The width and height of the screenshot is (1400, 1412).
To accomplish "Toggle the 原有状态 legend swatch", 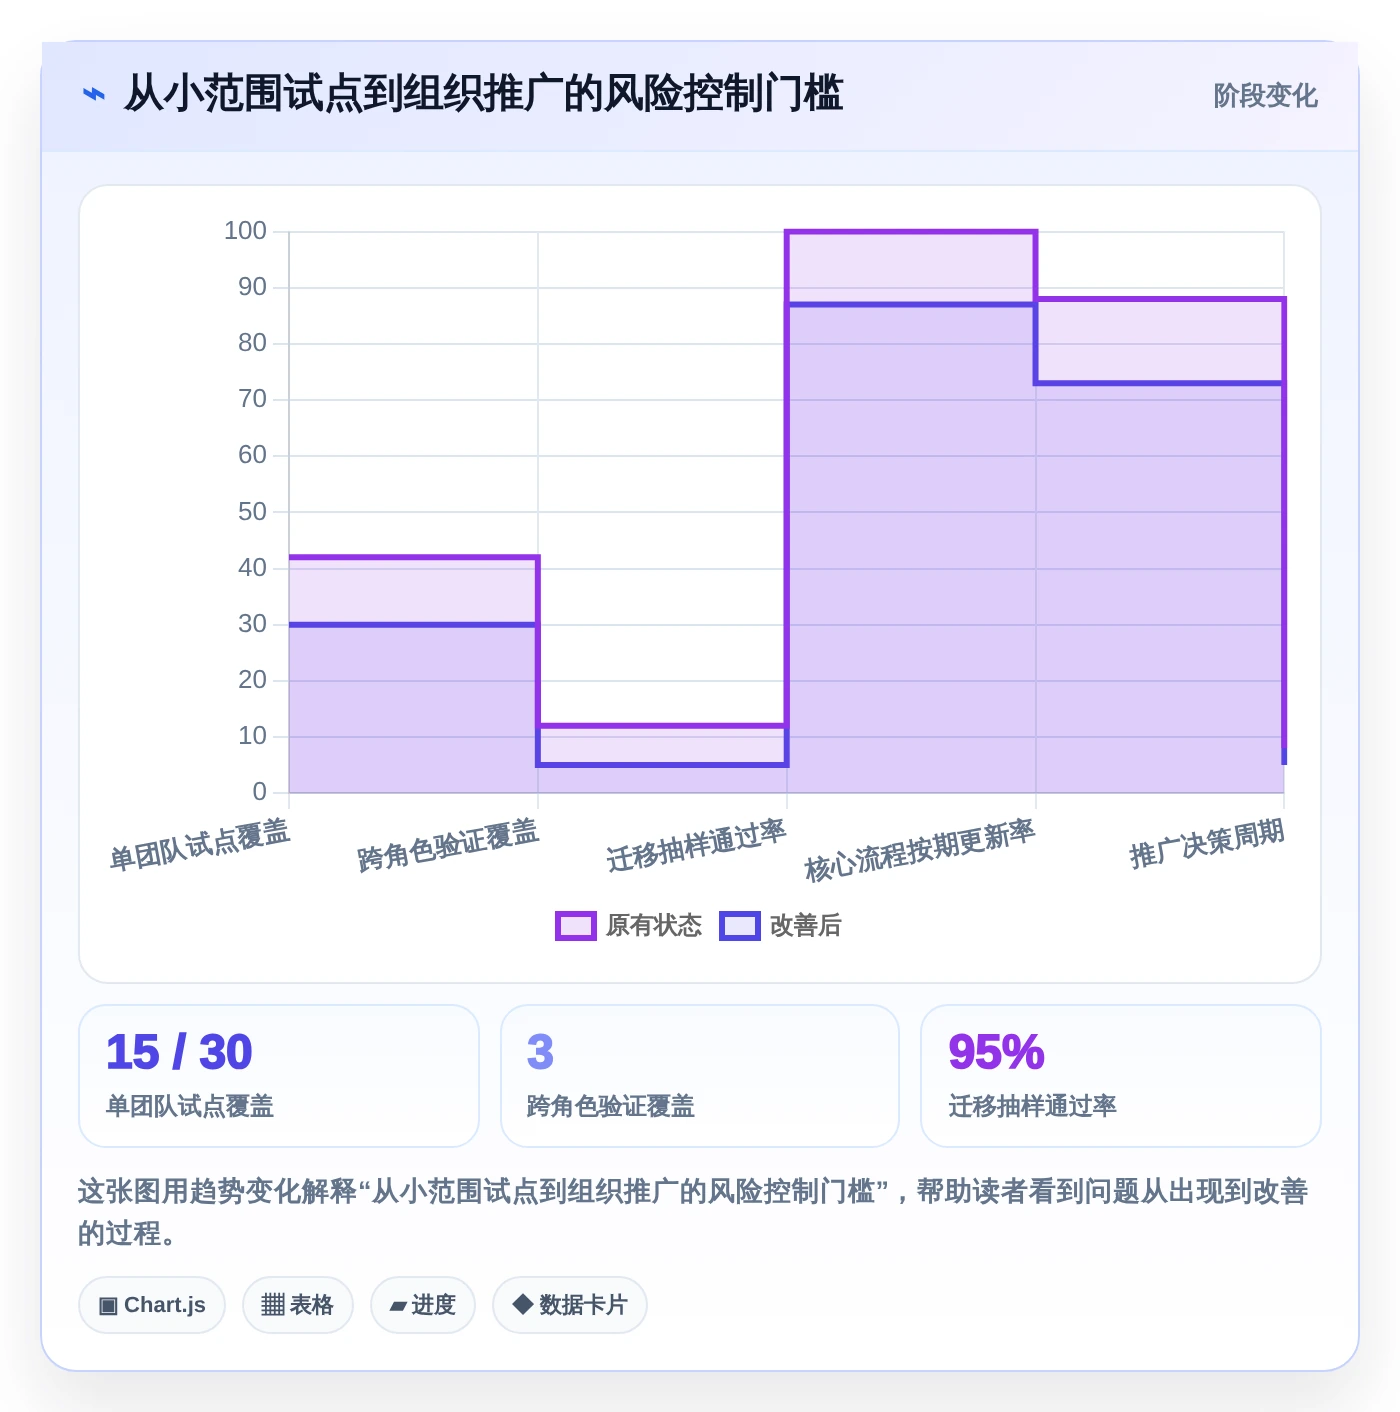I will 576,926.
